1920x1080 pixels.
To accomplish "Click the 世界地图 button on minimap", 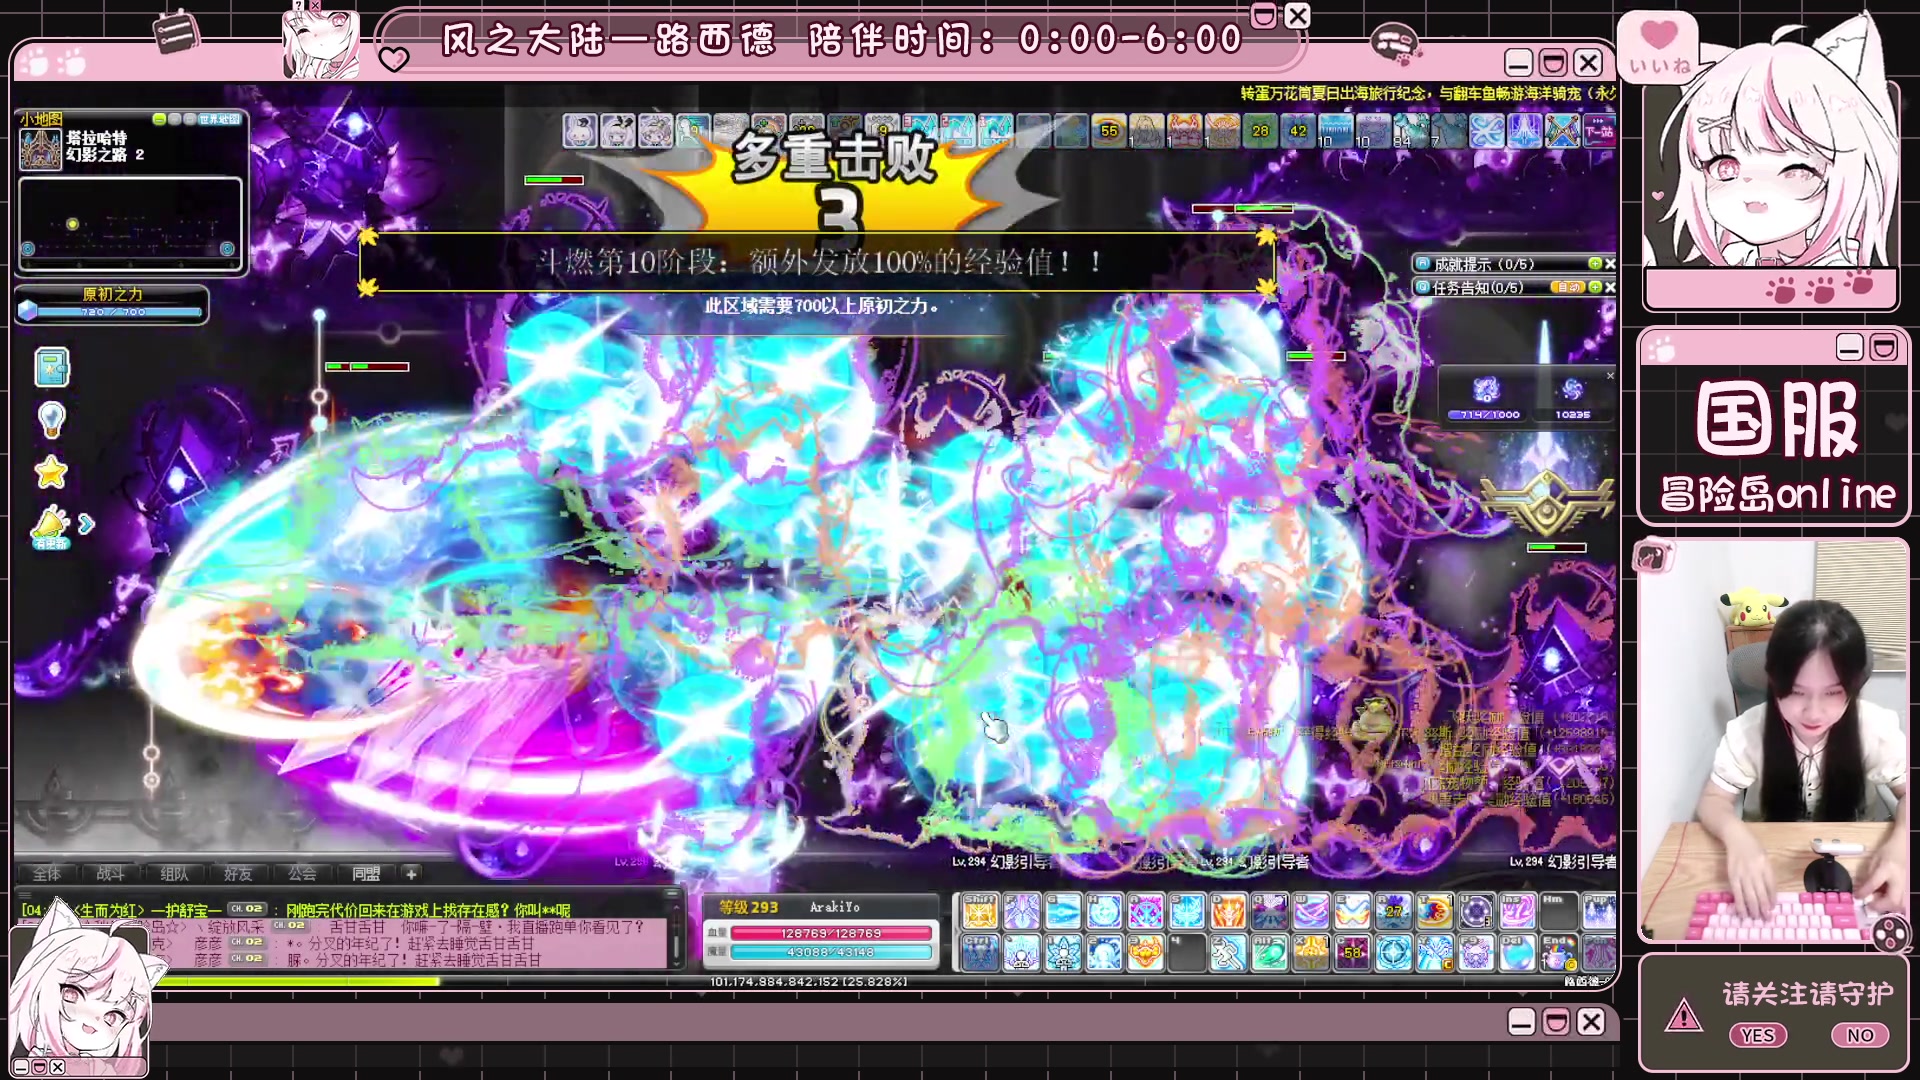I will pyautogui.click(x=220, y=119).
